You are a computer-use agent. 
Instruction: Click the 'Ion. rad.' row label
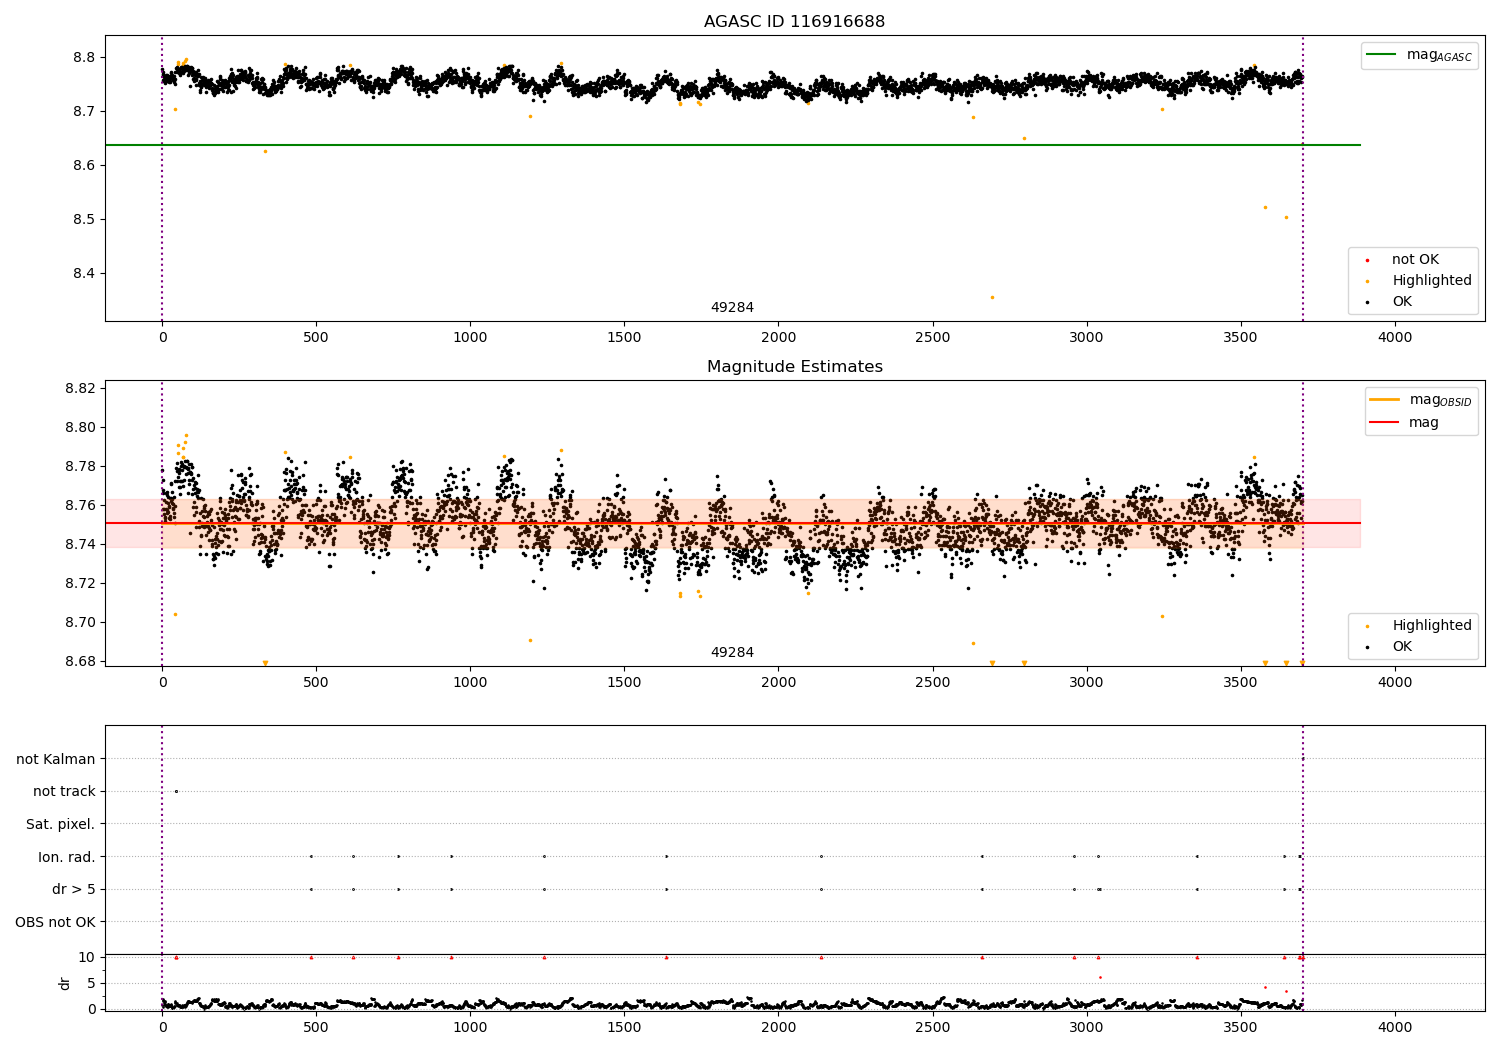tap(67, 857)
